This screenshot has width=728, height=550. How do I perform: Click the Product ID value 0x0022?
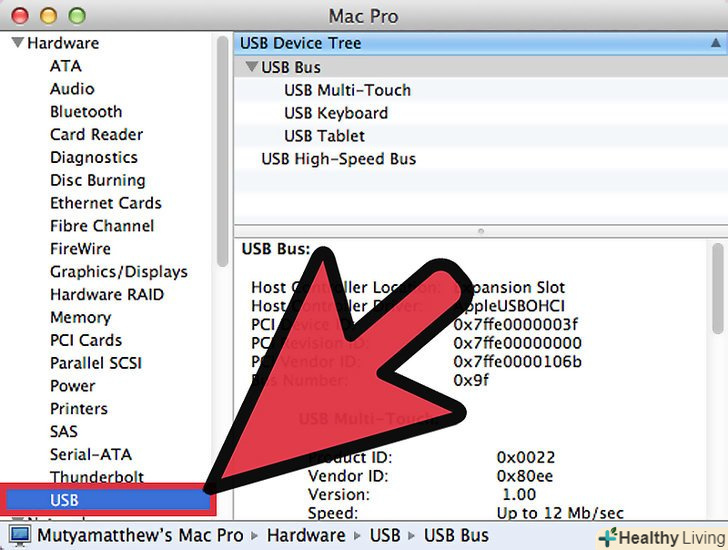point(526,458)
